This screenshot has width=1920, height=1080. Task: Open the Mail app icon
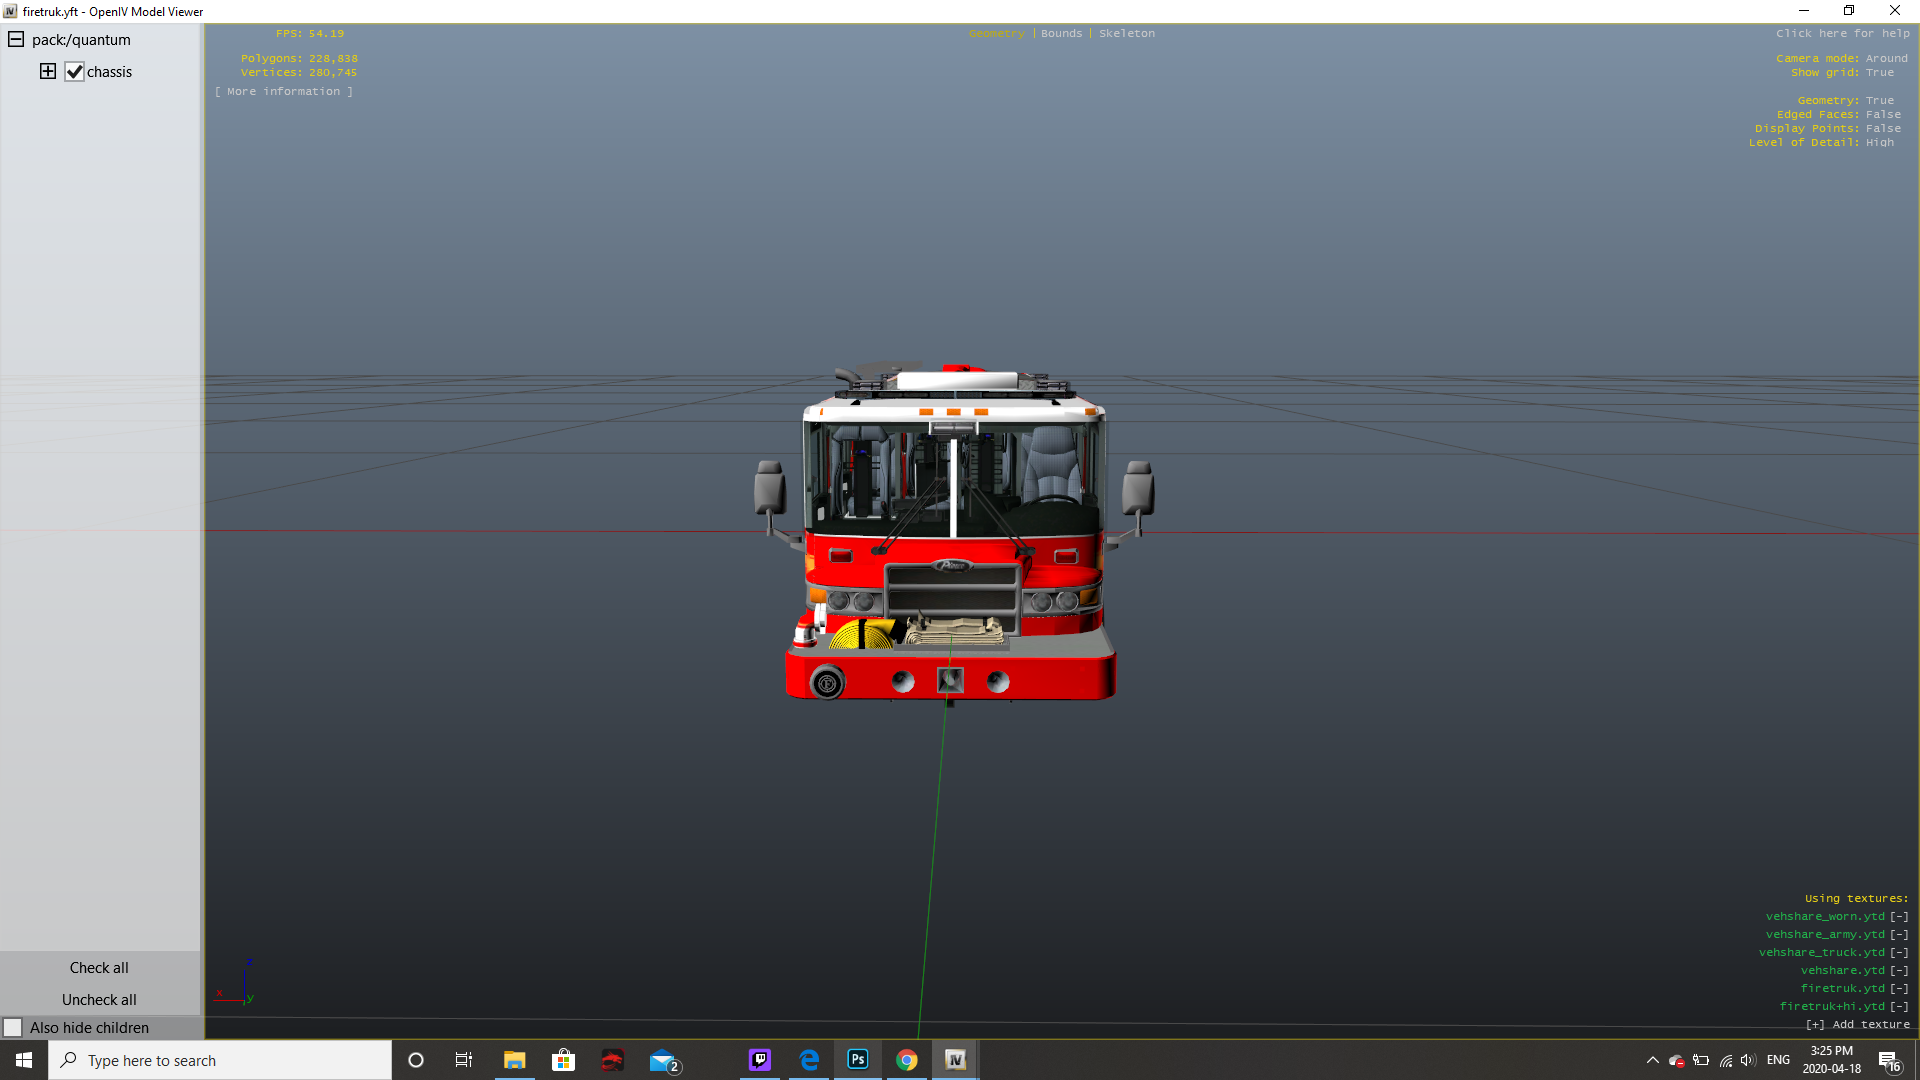[x=662, y=1060]
